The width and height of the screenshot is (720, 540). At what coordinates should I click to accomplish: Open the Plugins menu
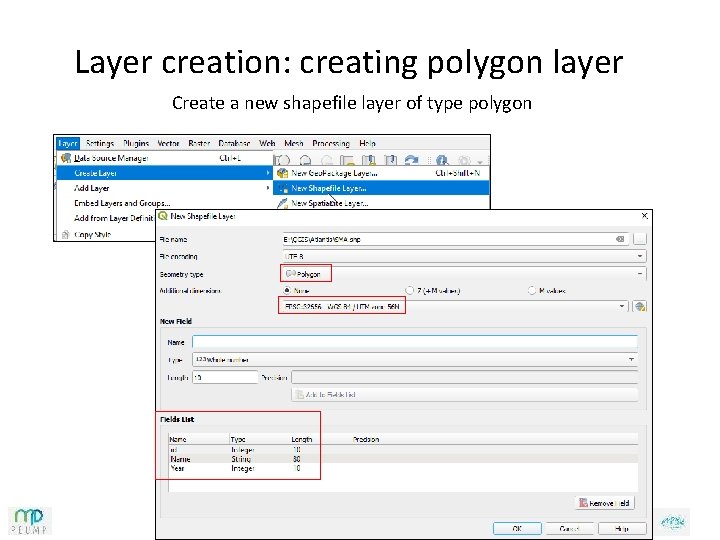pyautogui.click(x=136, y=143)
